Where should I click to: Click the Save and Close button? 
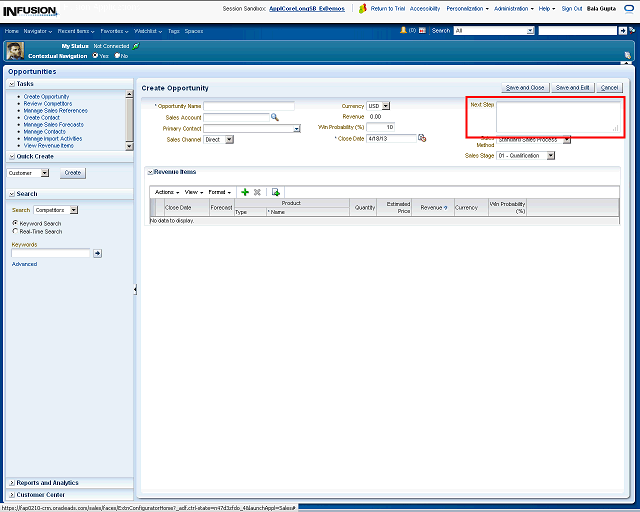coord(525,88)
